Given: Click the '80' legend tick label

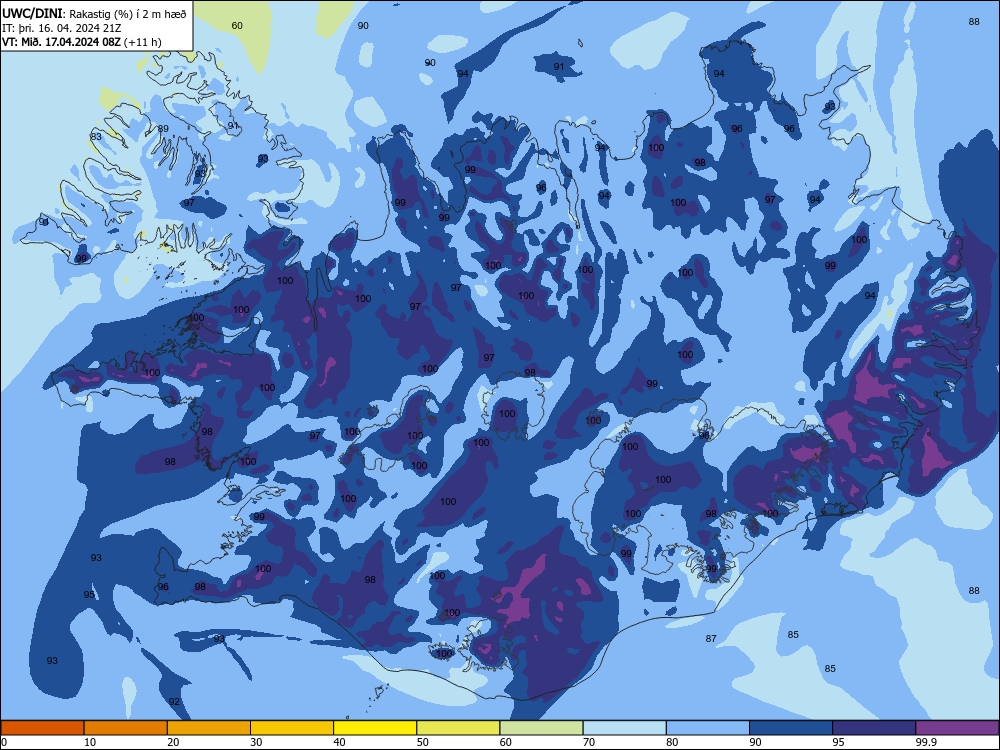Looking at the screenshot, I should pyautogui.click(x=672, y=742).
